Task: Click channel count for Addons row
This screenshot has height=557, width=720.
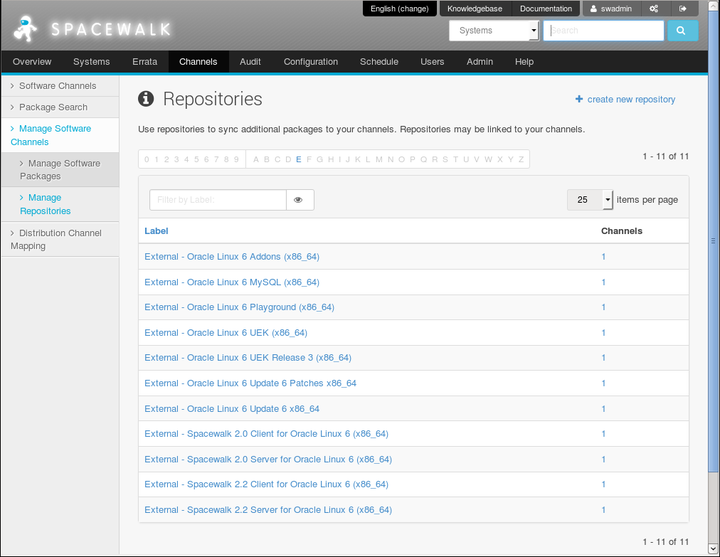Action: [x=603, y=257]
